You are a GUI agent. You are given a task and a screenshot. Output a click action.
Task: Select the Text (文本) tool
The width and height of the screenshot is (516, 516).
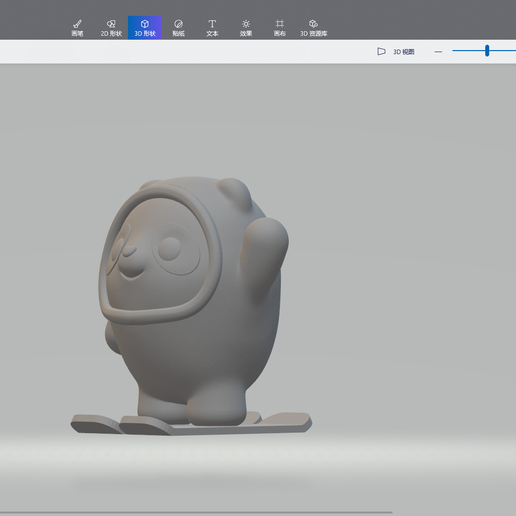point(212,28)
